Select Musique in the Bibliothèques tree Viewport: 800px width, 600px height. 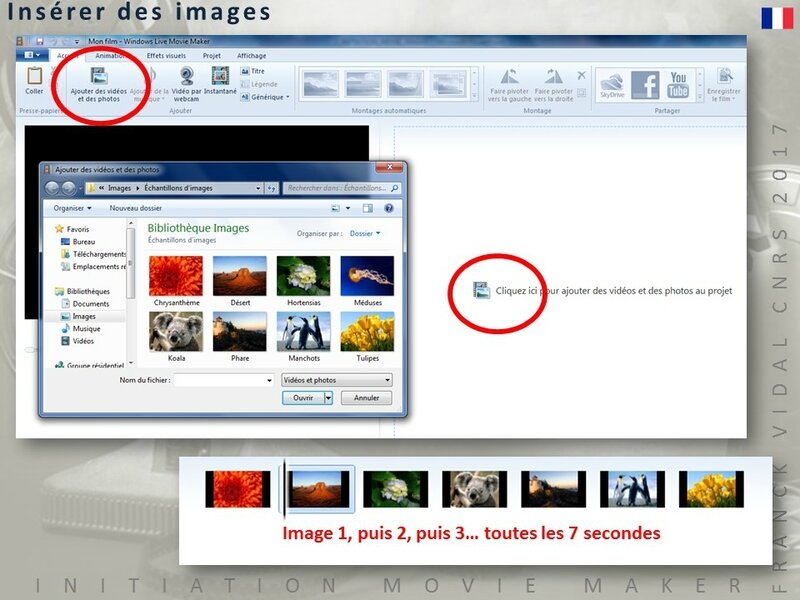point(86,328)
